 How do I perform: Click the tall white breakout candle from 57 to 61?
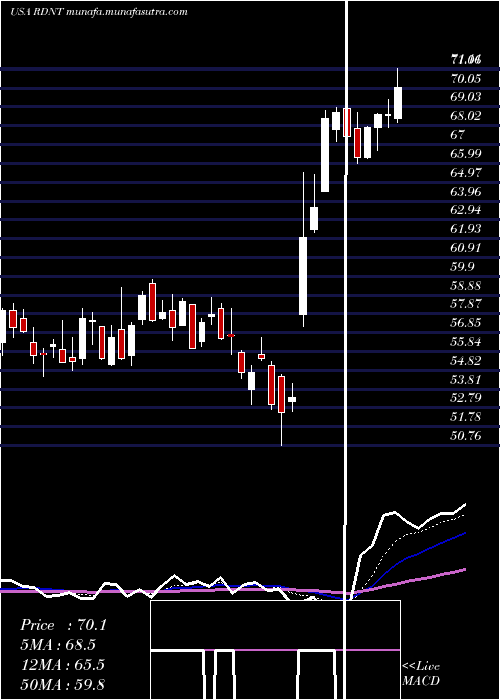tap(303, 276)
